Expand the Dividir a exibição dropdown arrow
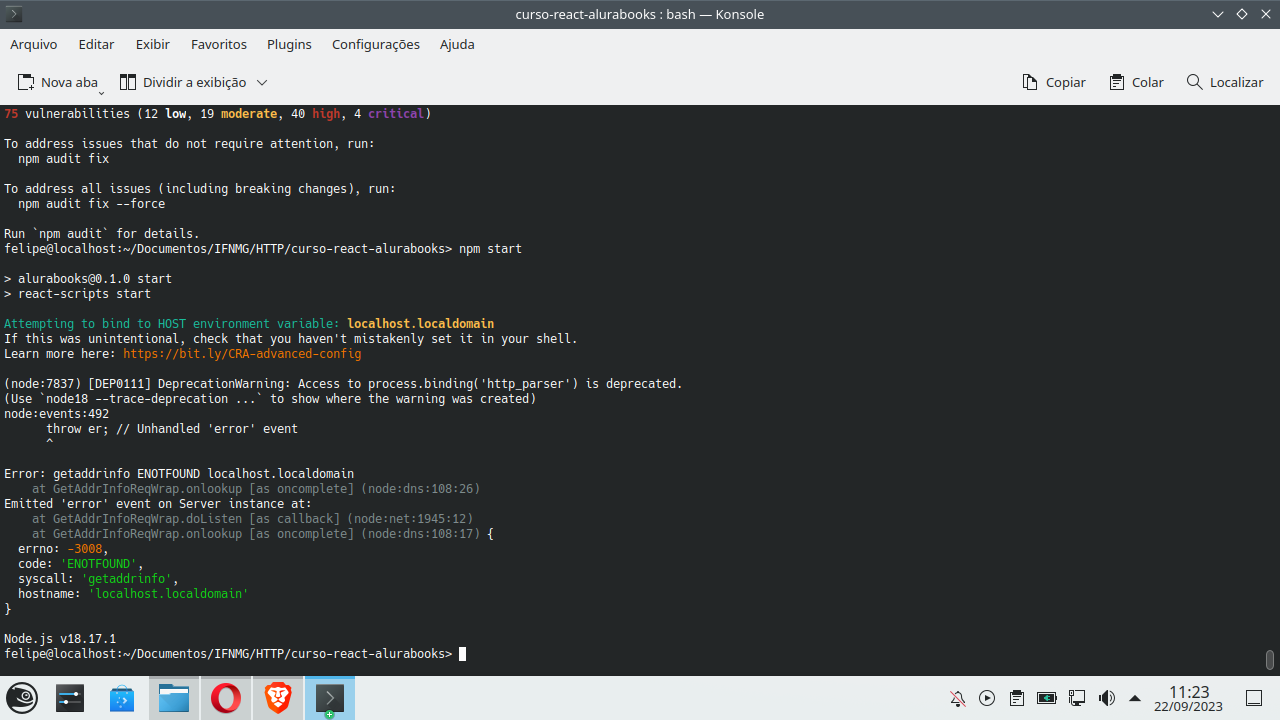The width and height of the screenshot is (1280, 720). tap(262, 82)
